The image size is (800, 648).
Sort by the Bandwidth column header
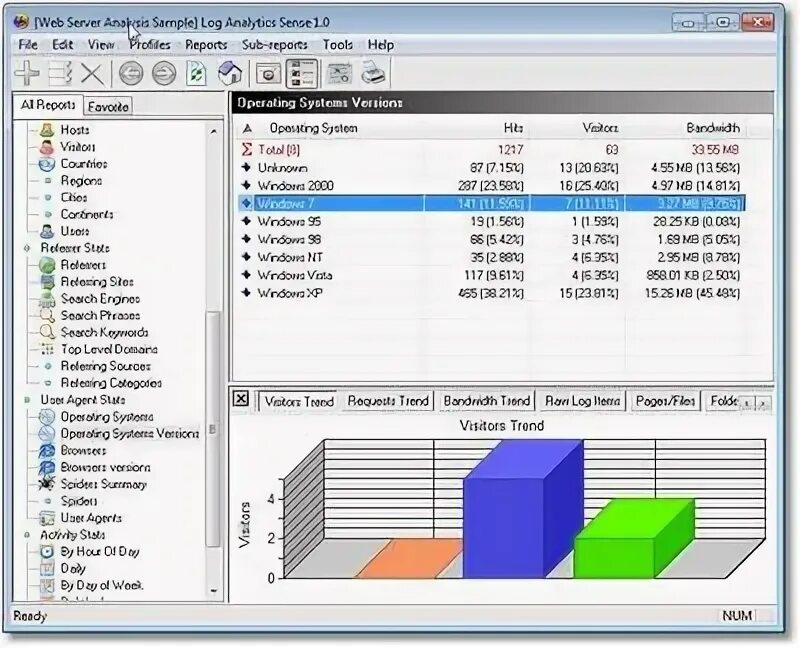coord(713,128)
